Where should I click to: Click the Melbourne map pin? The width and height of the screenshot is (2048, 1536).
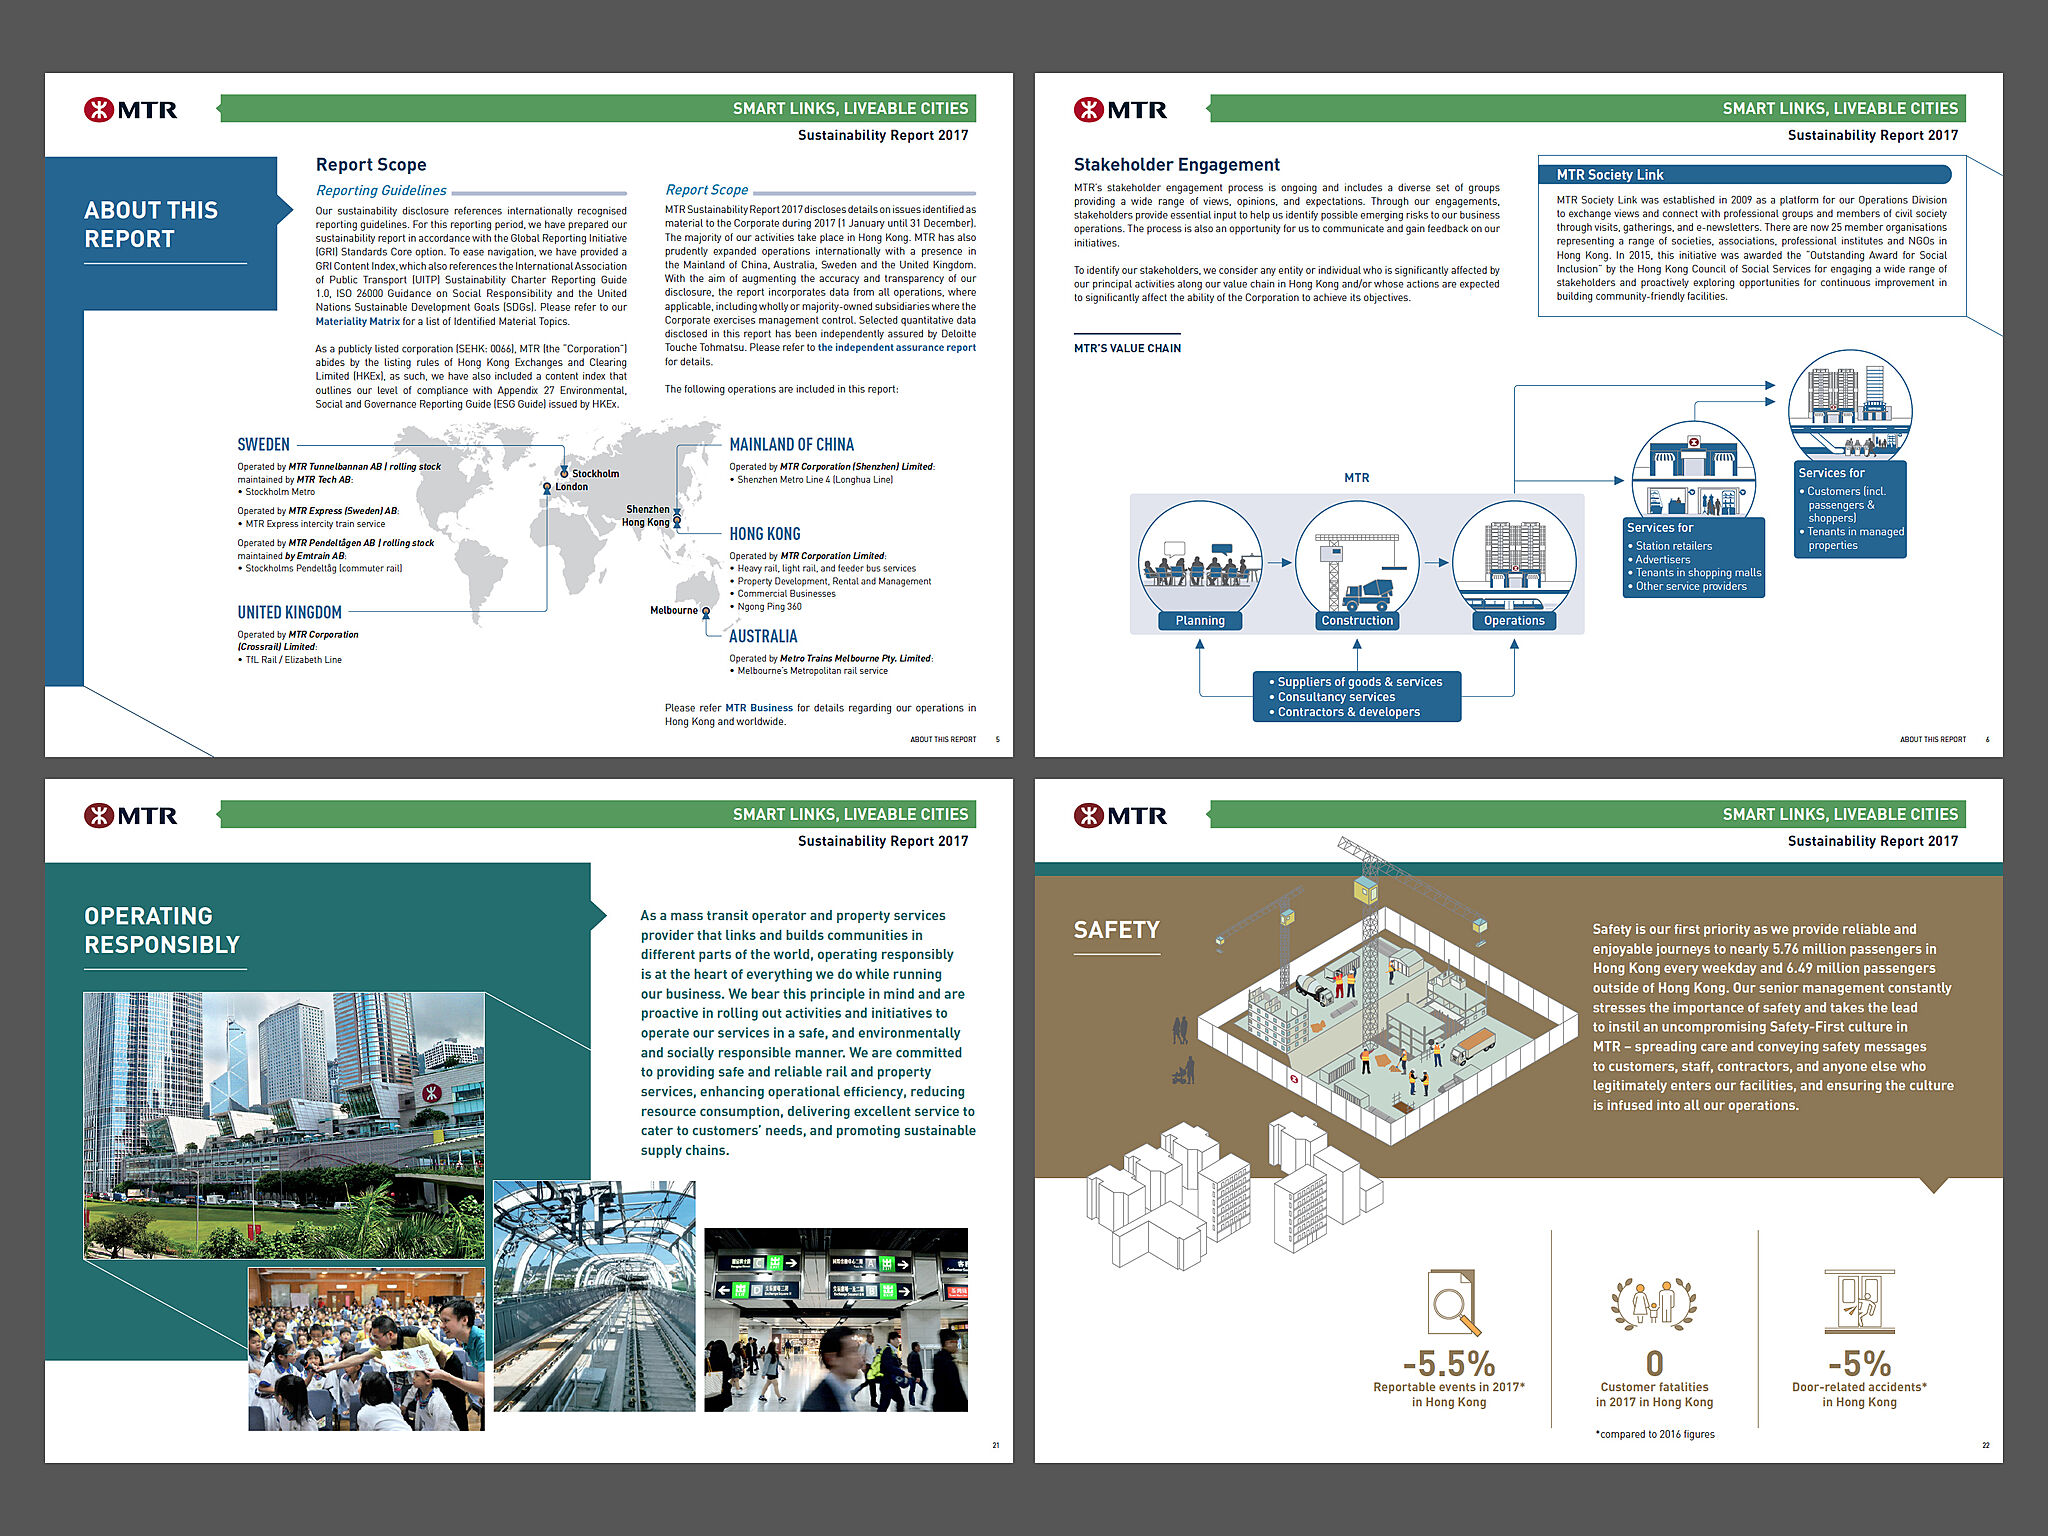pyautogui.click(x=706, y=611)
